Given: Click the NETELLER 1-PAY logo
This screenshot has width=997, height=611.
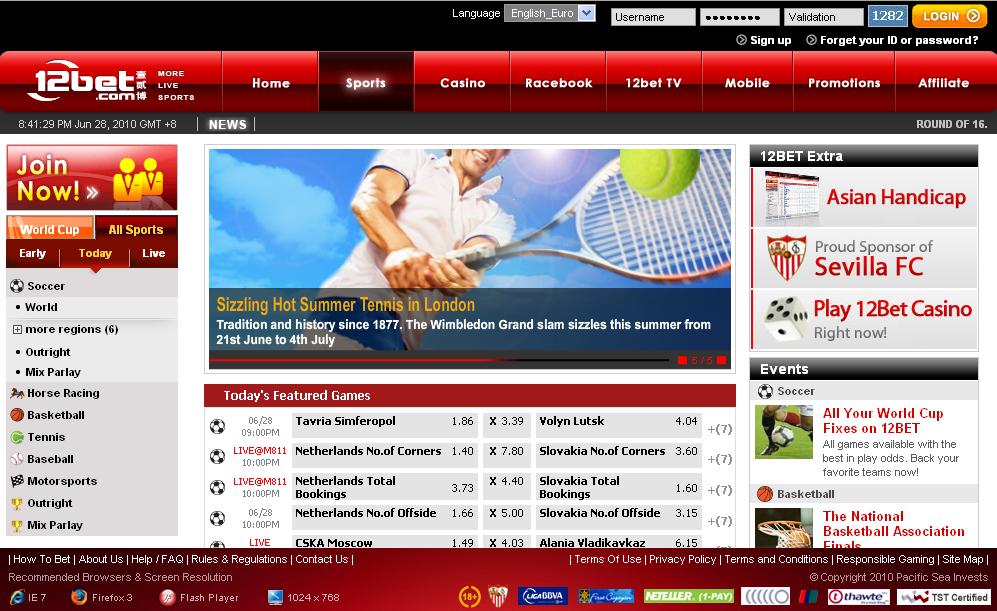Looking at the screenshot, I should (x=689, y=596).
